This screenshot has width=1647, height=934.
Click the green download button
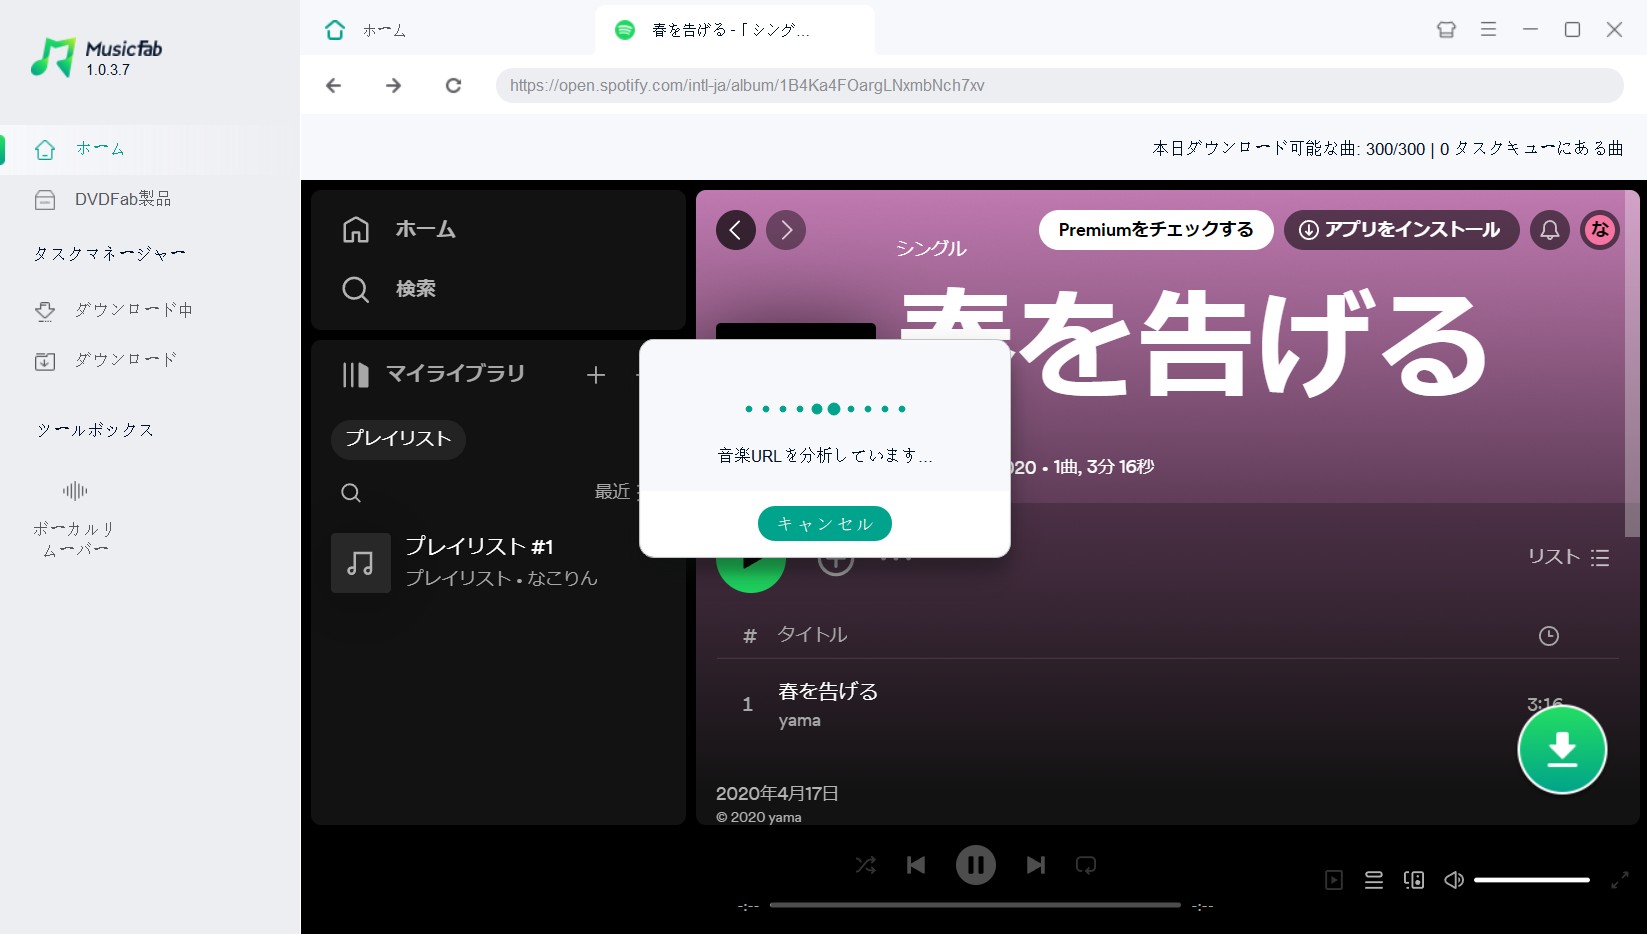tap(1562, 749)
